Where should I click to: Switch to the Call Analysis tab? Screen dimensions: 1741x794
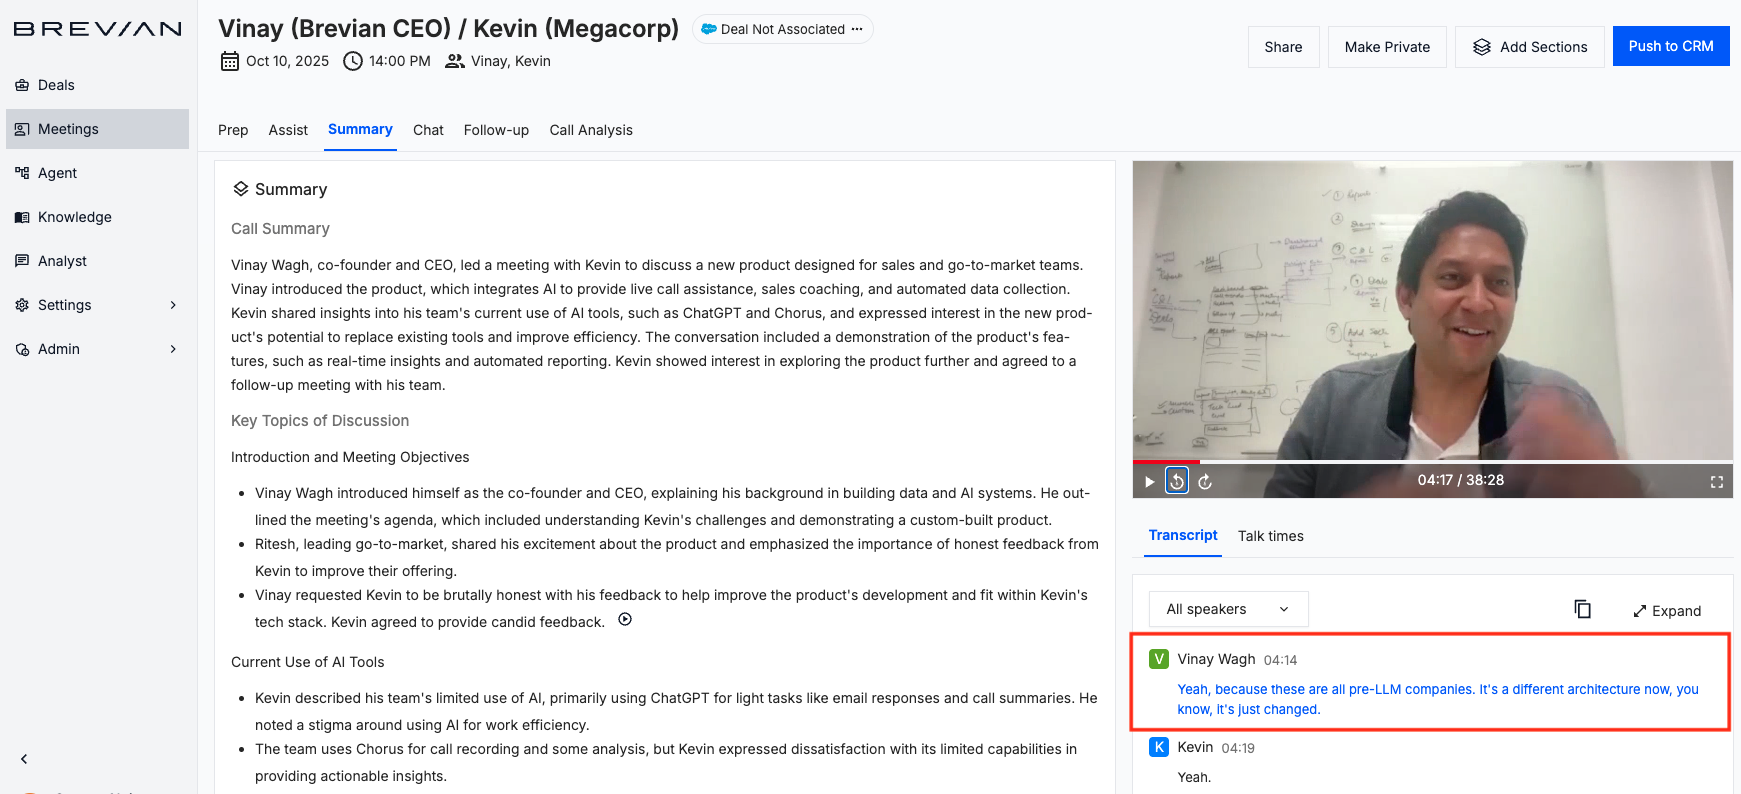click(x=591, y=130)
